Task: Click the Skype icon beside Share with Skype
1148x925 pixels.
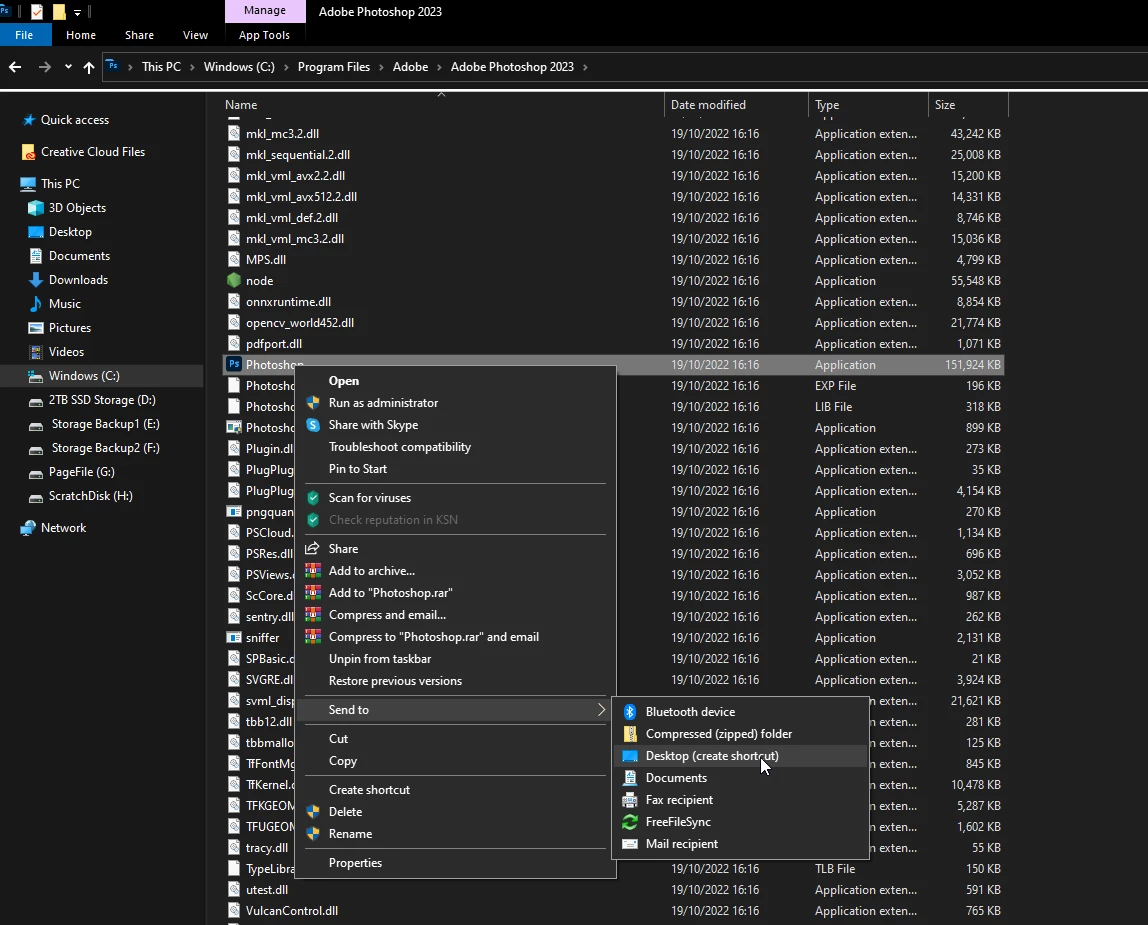Action: (313, 425)
